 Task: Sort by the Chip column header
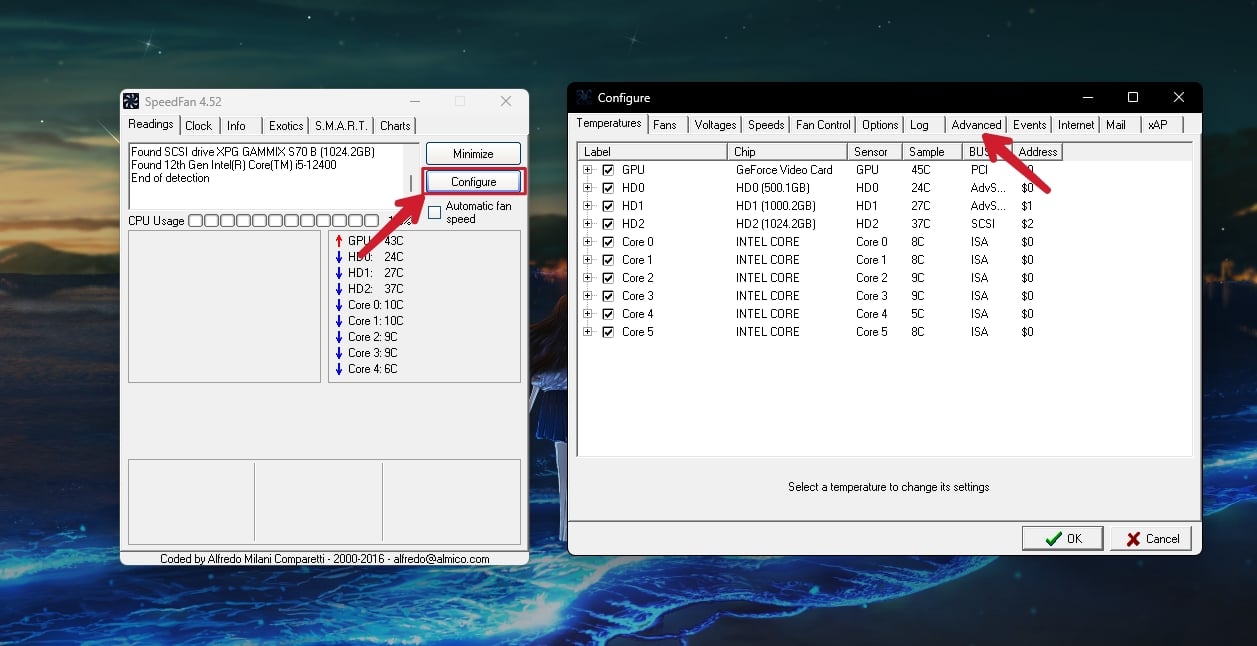coord(787,152)
